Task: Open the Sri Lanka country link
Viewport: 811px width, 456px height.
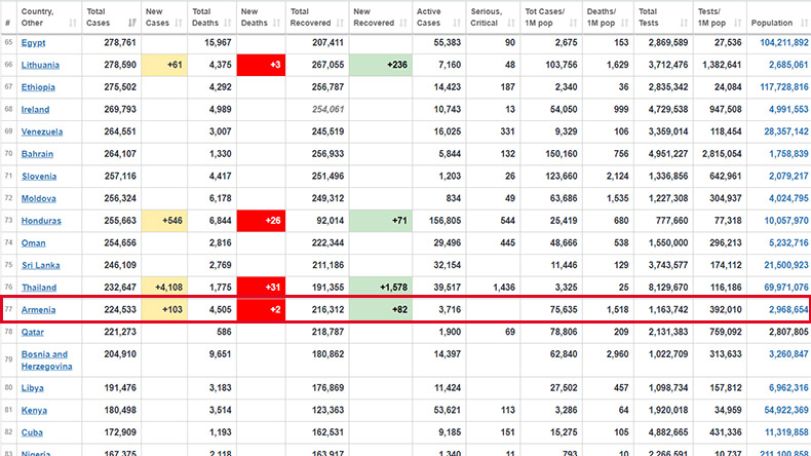Action: pyautogui.click(x=40, y=265)
